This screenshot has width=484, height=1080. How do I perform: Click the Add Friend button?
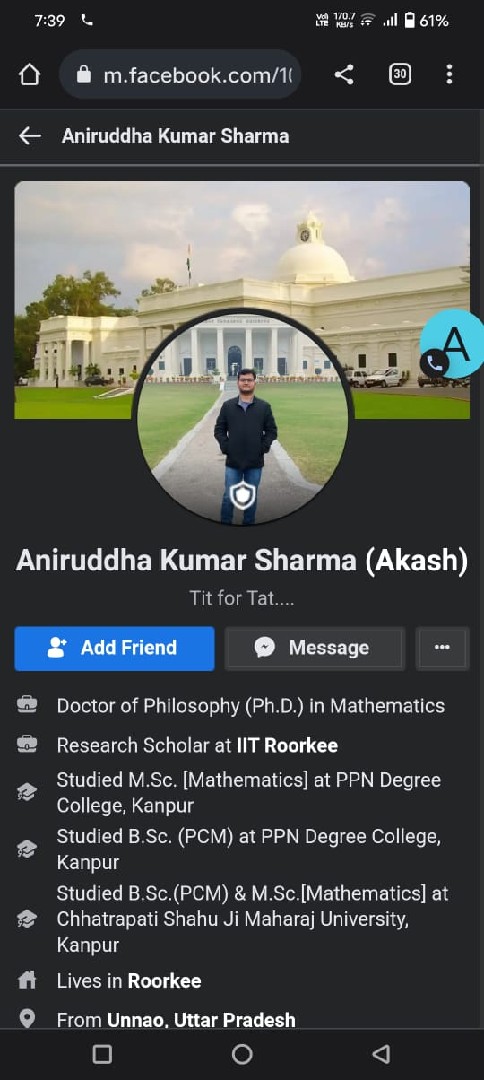(x=114, y=648)
